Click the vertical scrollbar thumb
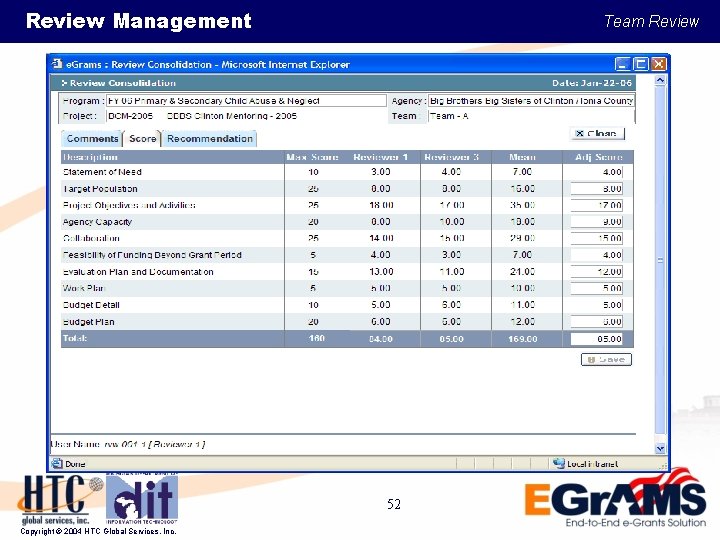This screenshot has width=720, height=540. (660, 260)
